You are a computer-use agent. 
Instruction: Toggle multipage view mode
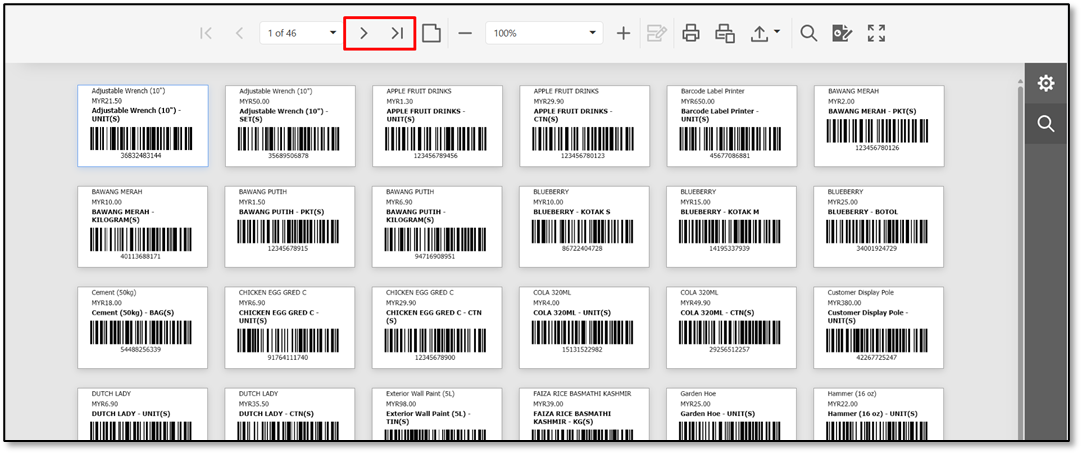pyautogui.click(x=432, y=32)
